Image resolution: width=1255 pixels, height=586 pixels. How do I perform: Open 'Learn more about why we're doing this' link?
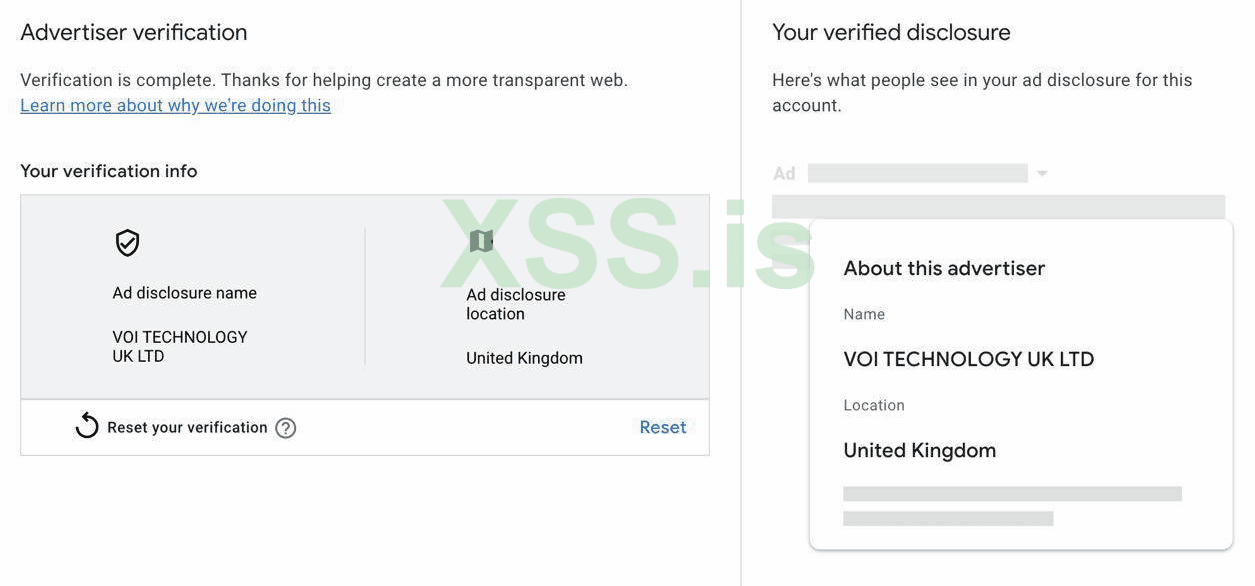click(175, 105)
